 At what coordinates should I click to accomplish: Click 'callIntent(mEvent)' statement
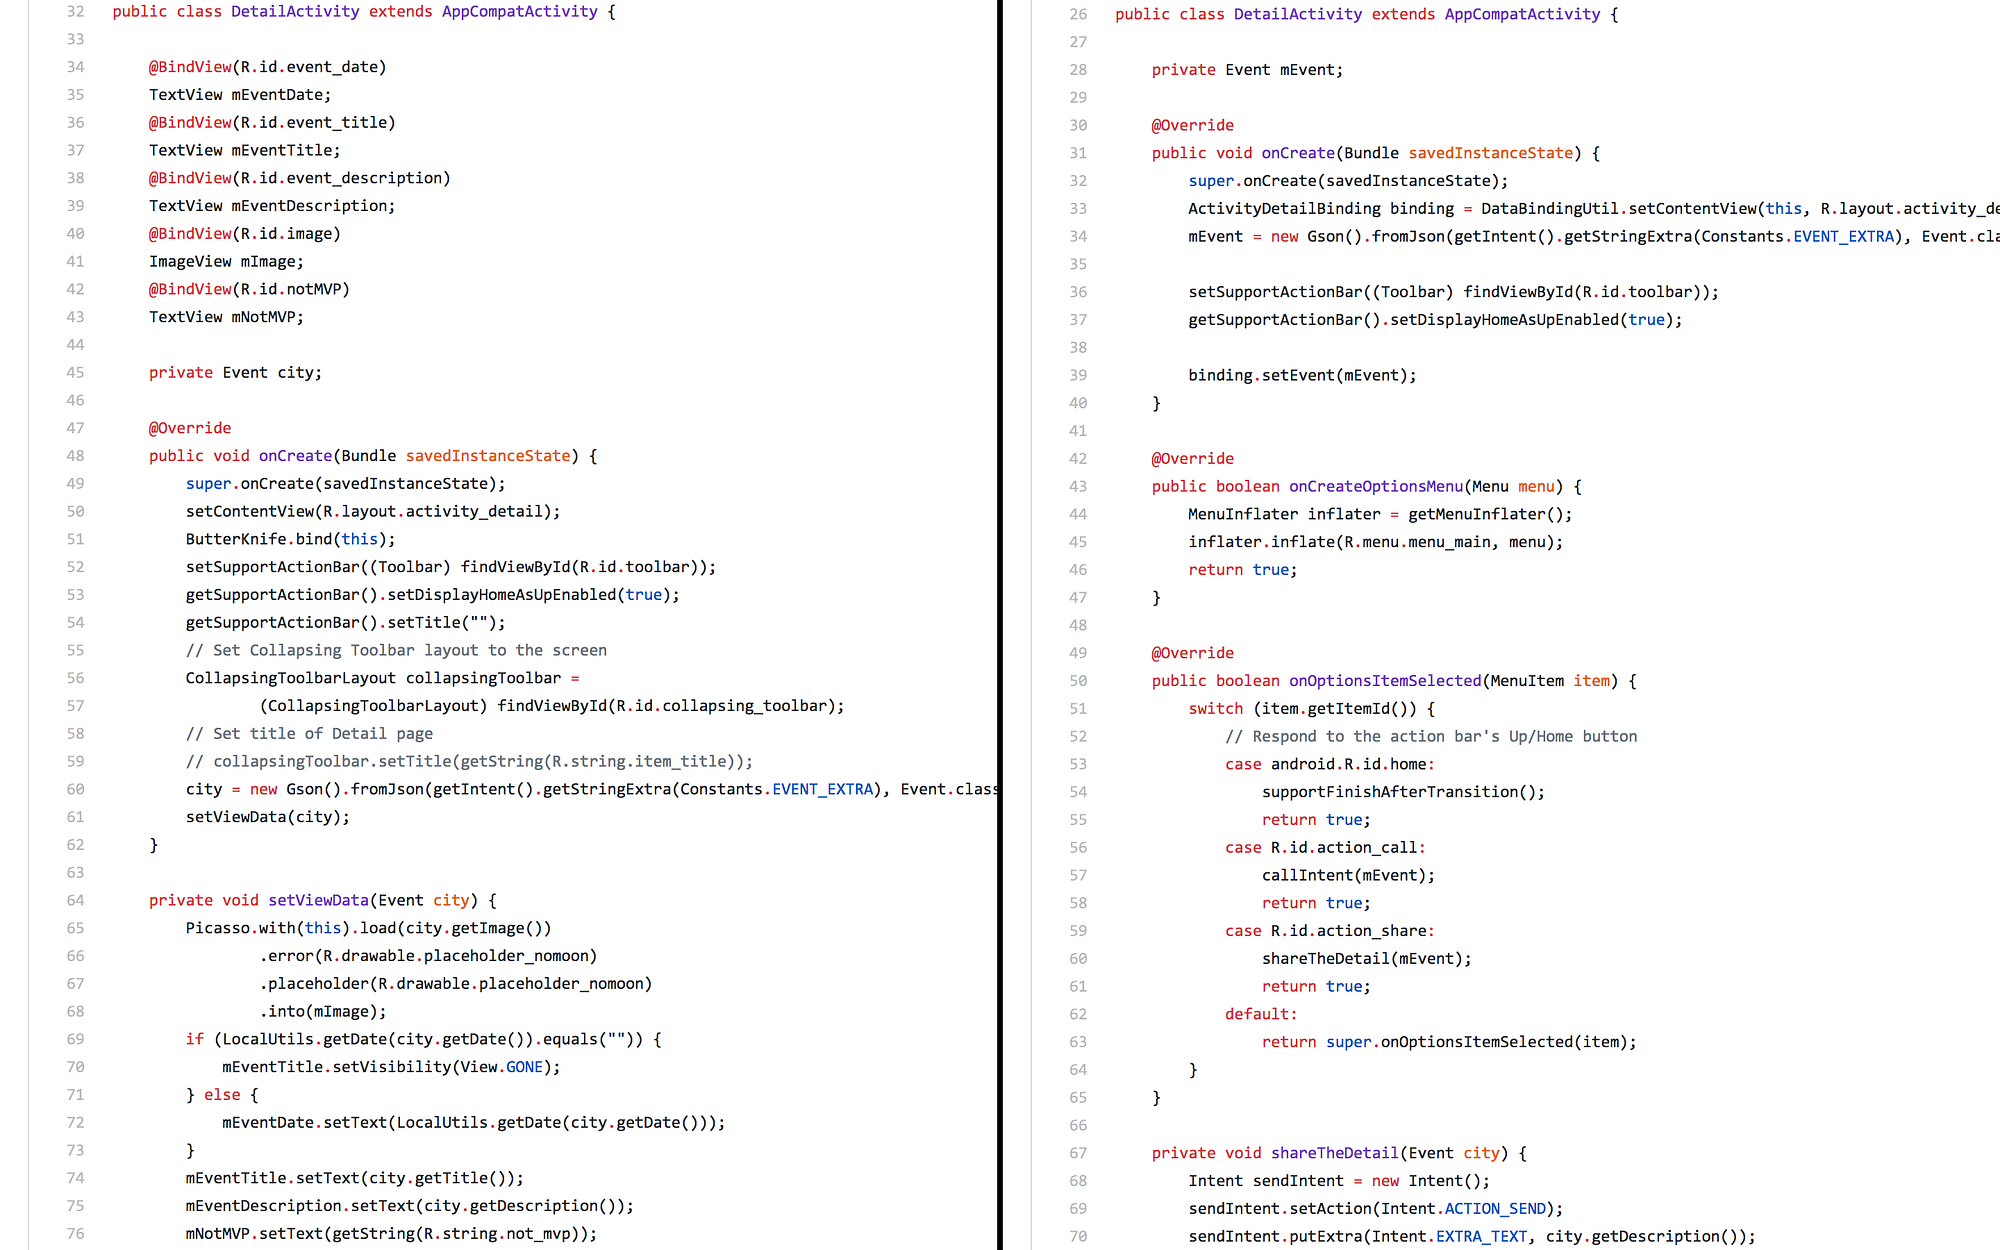click(x=1347, y=875)
